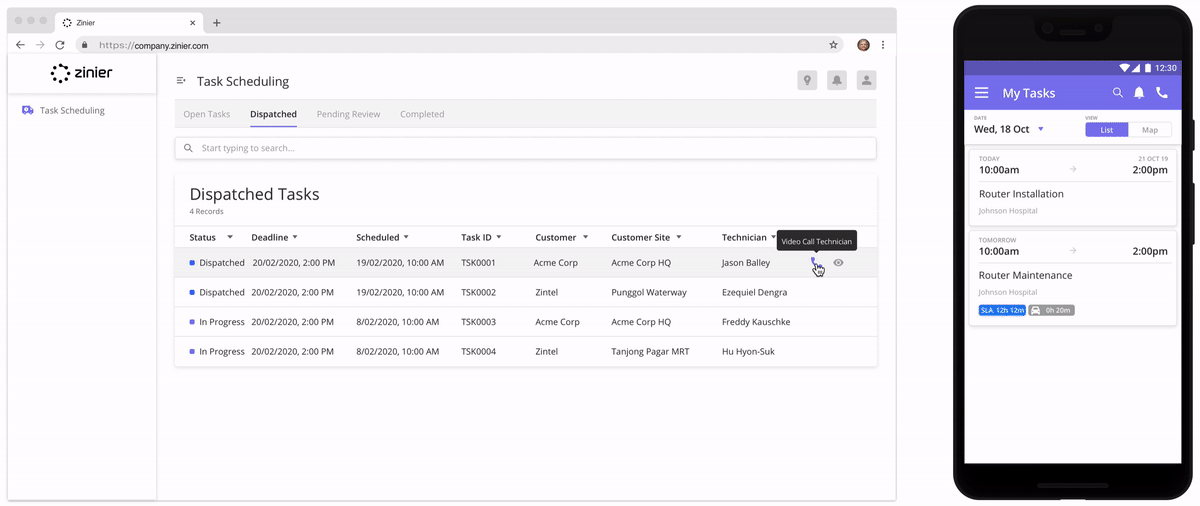Open Task Scheduling in the sidebar
This screenshot has width=1200, height=506.
(63, 111)
